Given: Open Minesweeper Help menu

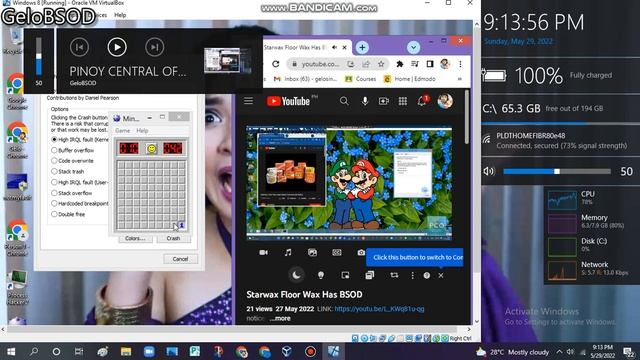Looking at the screenshot, I should point(142,131).
